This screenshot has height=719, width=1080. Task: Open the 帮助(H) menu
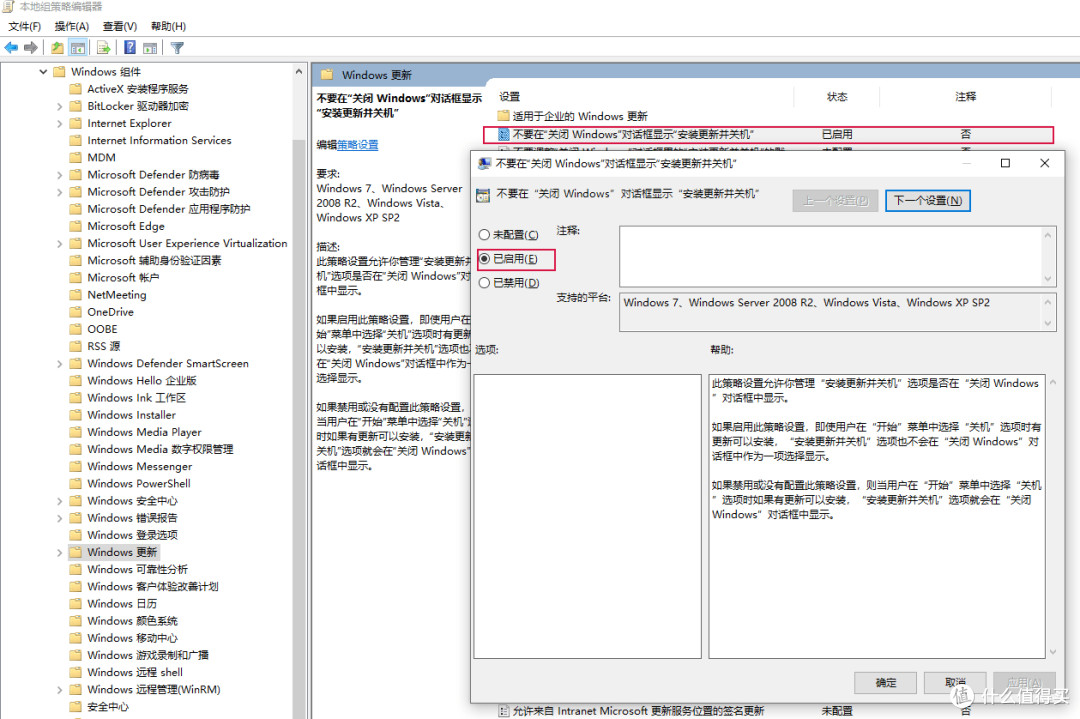click(168, 26)
